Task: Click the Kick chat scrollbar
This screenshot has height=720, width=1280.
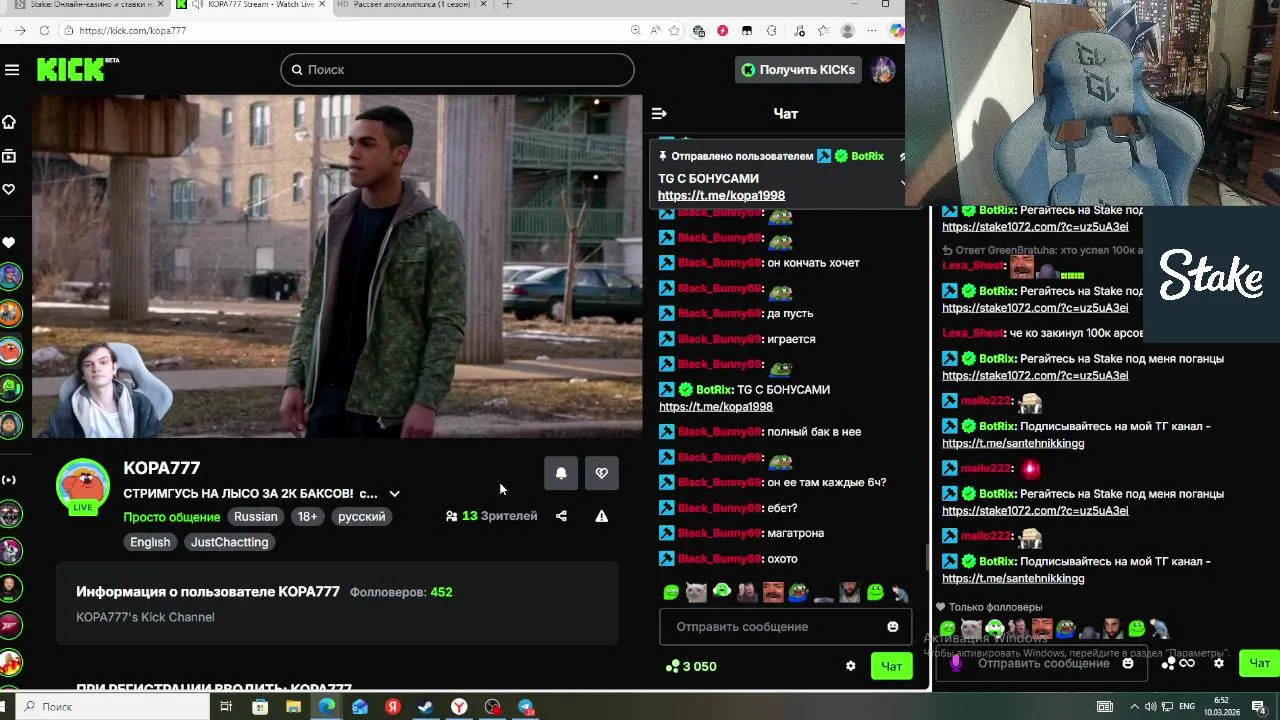Action: coord(927,558)
